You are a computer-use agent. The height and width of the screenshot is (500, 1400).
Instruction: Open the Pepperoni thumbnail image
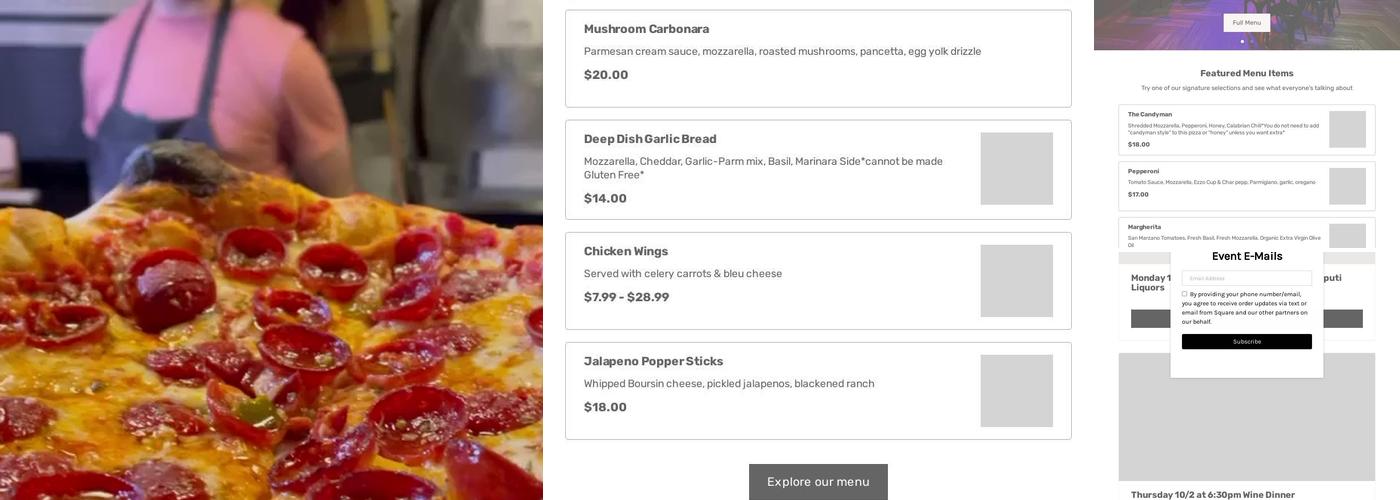pyautogui.click(x=1347, y=186)
